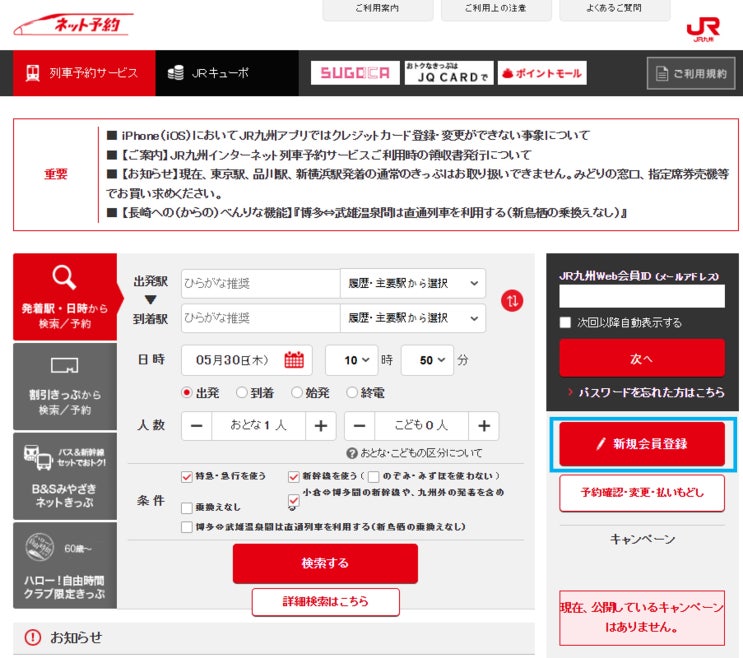Click パスワードを忘れた方はこちら link
Viewport: 743px width, 658px height.
(651, 392)
